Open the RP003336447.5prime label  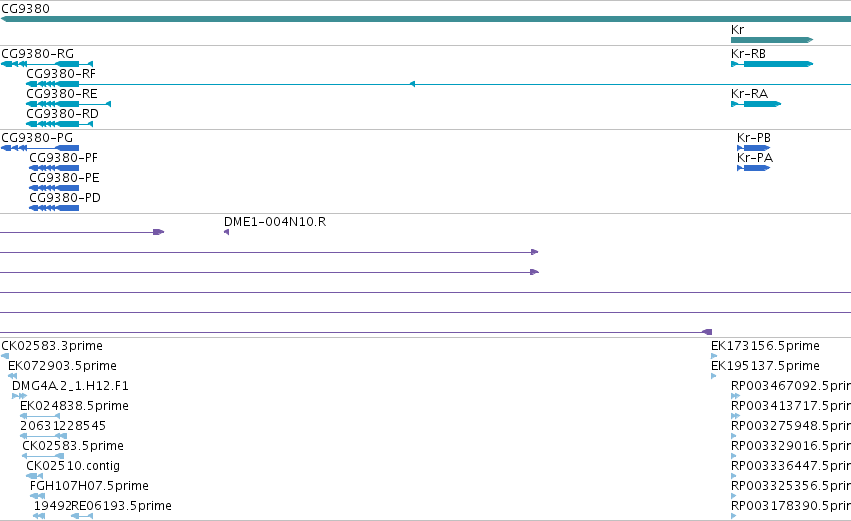tap(791, 466)
